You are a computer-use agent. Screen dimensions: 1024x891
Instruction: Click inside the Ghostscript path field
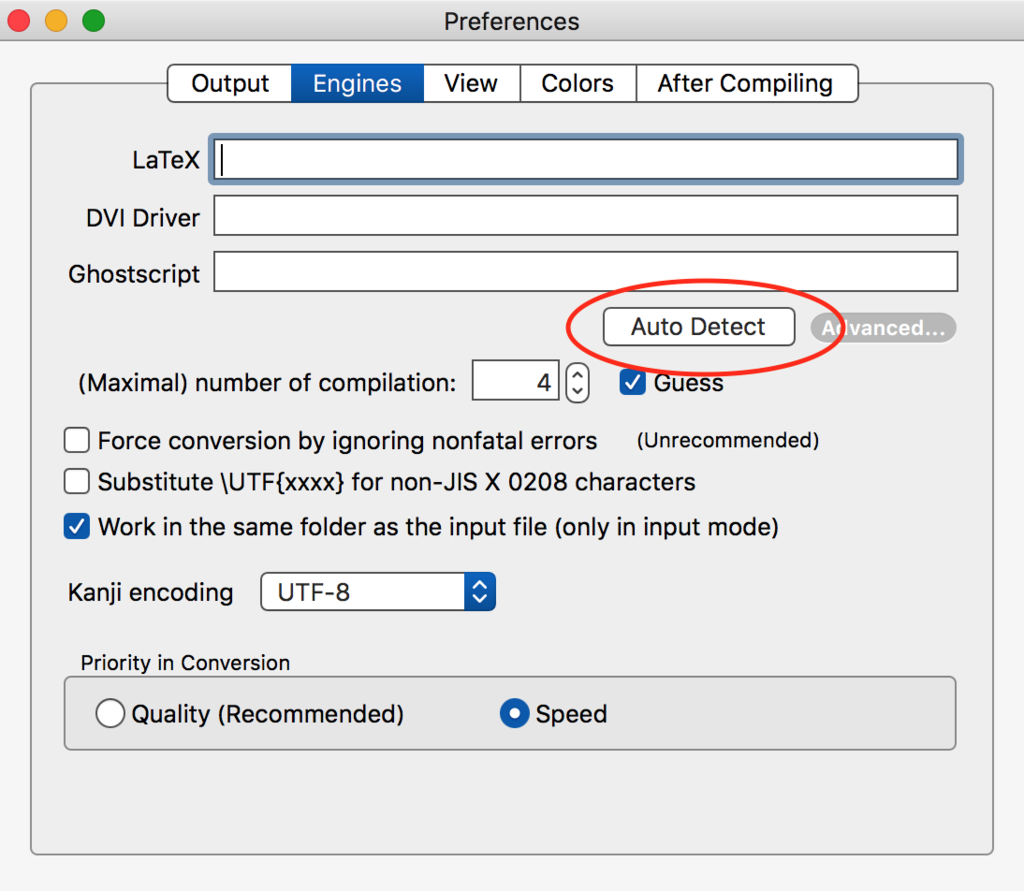(x=585, y=272)
